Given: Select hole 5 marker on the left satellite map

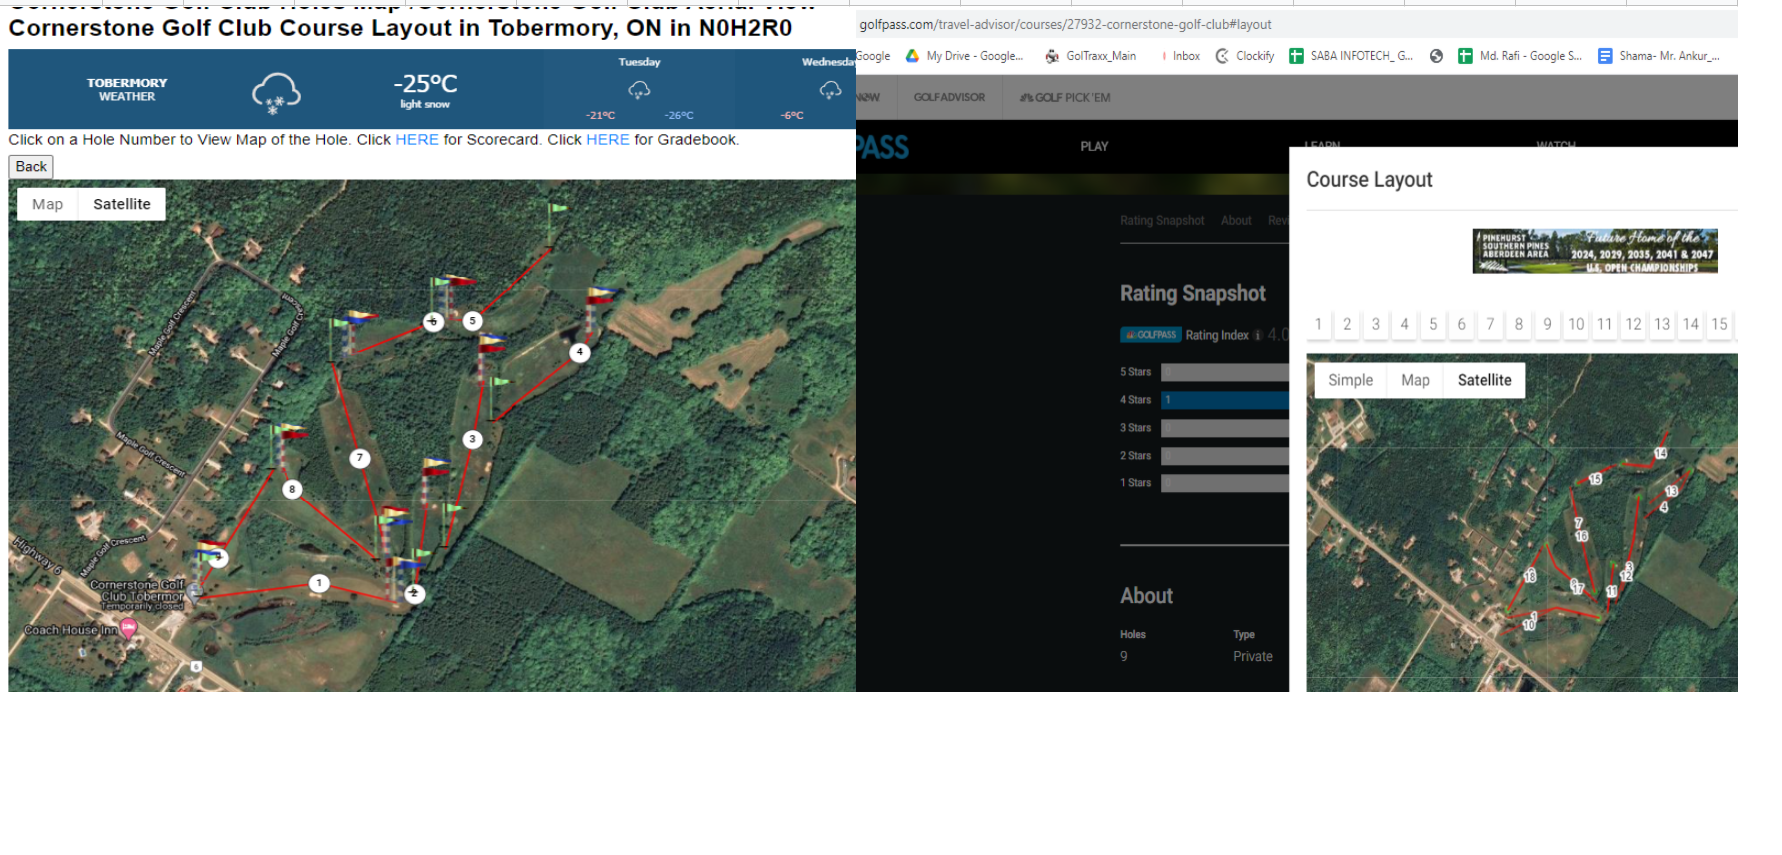Looking at the screenshot, I should pyautogui.click(x=473, y=321).
